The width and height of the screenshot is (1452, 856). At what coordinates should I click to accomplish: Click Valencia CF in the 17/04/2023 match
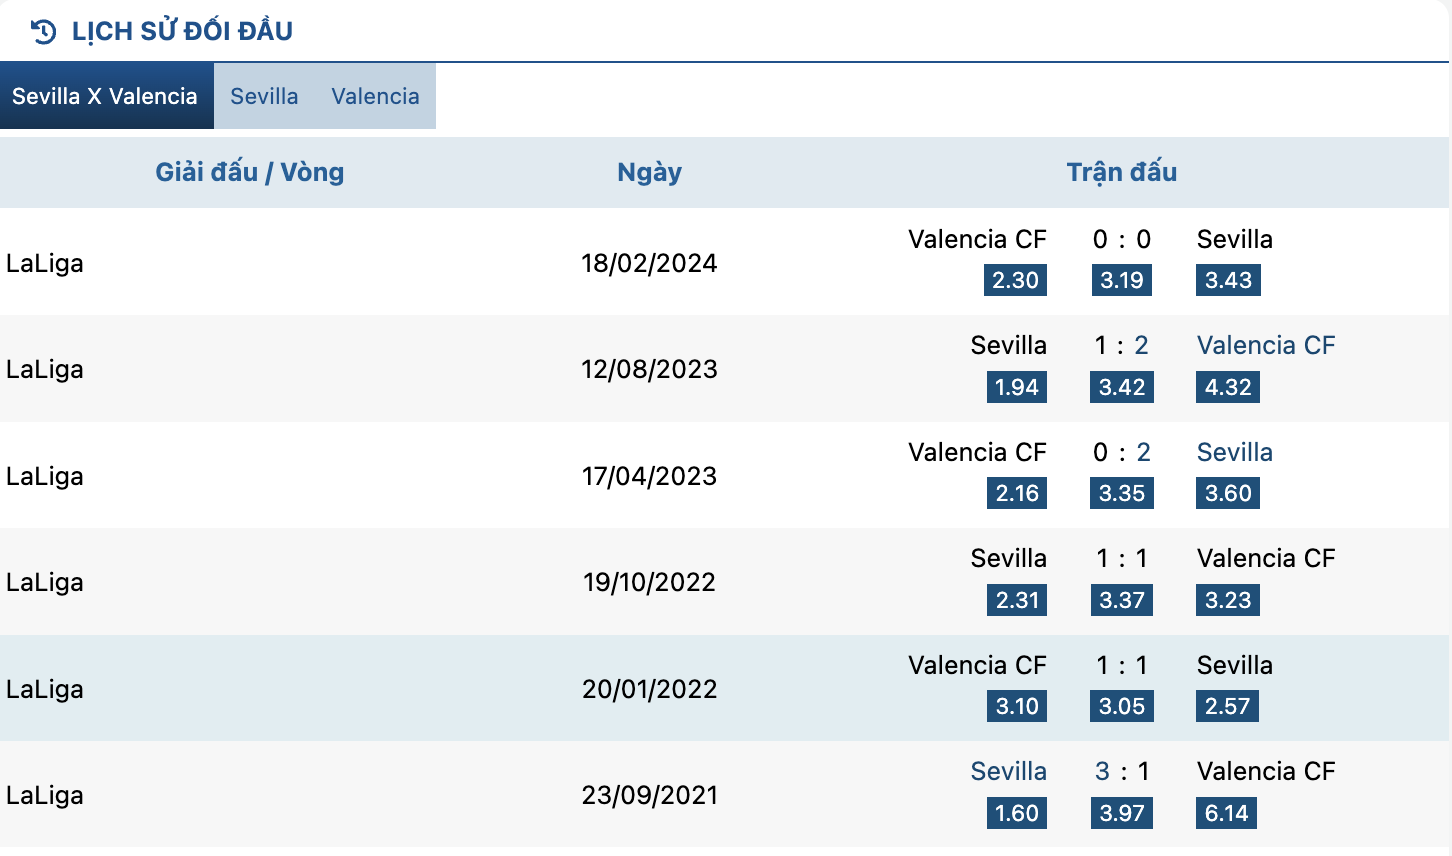[977, 452]
